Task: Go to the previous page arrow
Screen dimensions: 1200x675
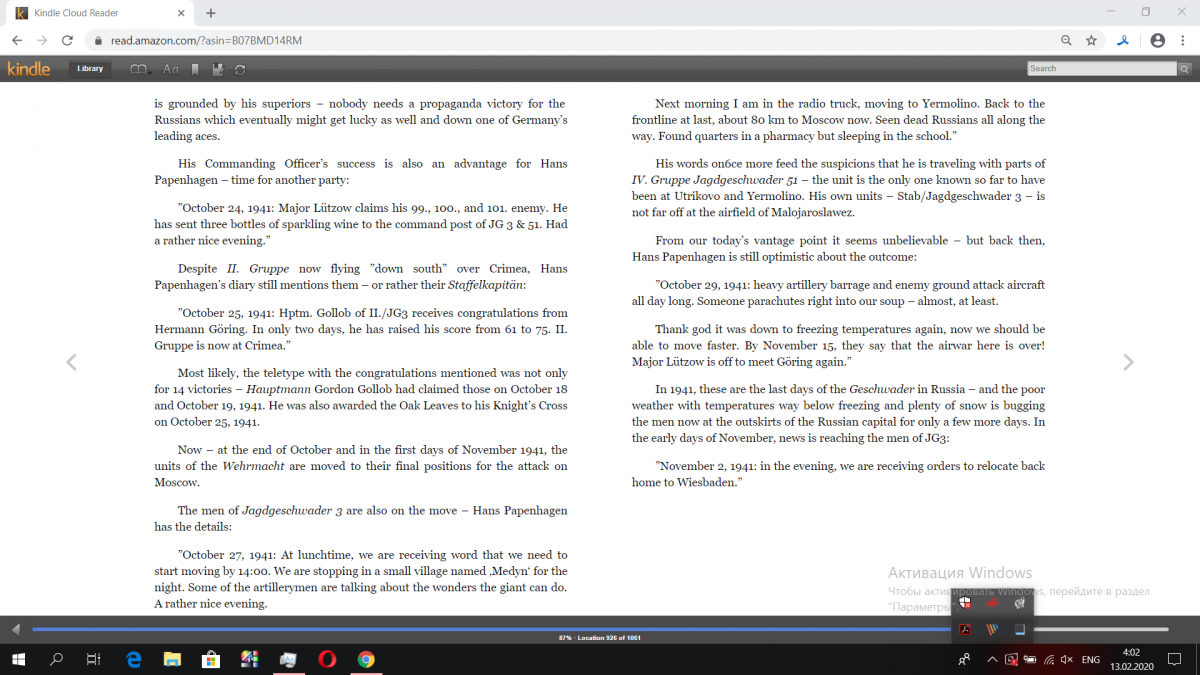Action: click(x=71, y=362)
